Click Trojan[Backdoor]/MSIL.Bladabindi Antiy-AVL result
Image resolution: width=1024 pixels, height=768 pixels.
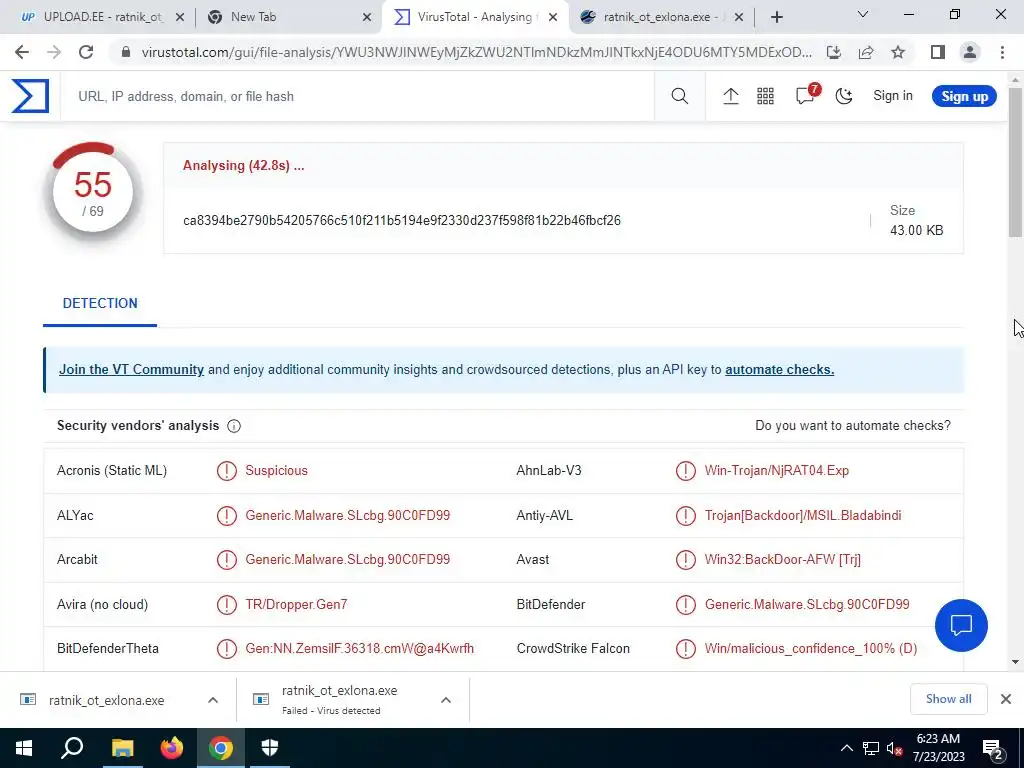(803, 515)
